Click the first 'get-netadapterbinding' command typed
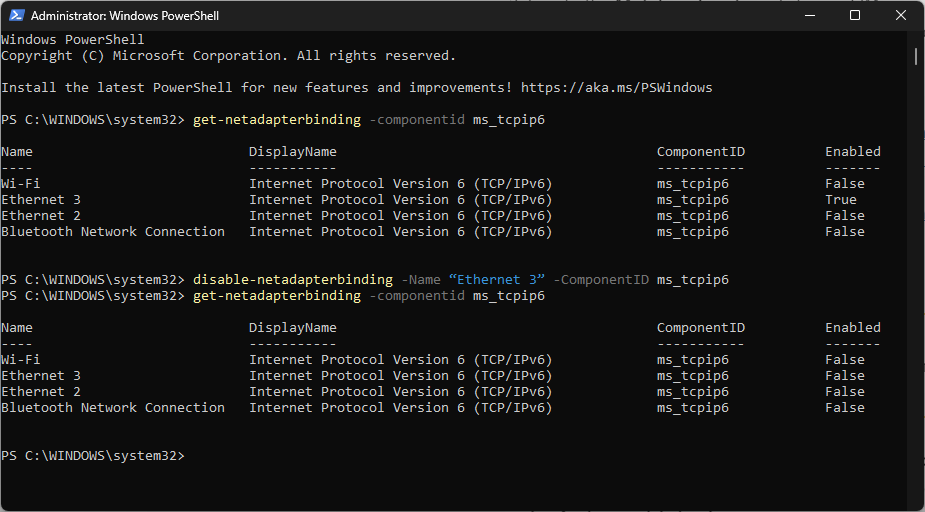 (277, 120)
